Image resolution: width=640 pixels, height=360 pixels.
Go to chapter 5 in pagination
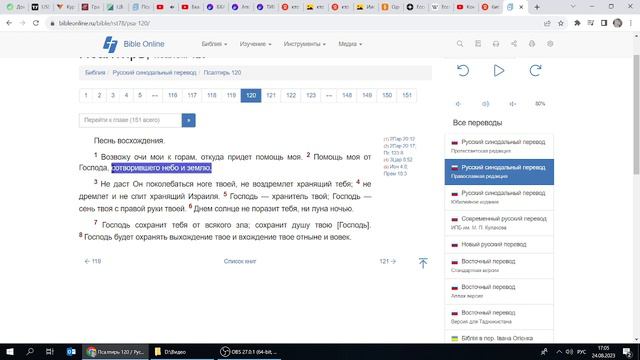pos(140,95)
